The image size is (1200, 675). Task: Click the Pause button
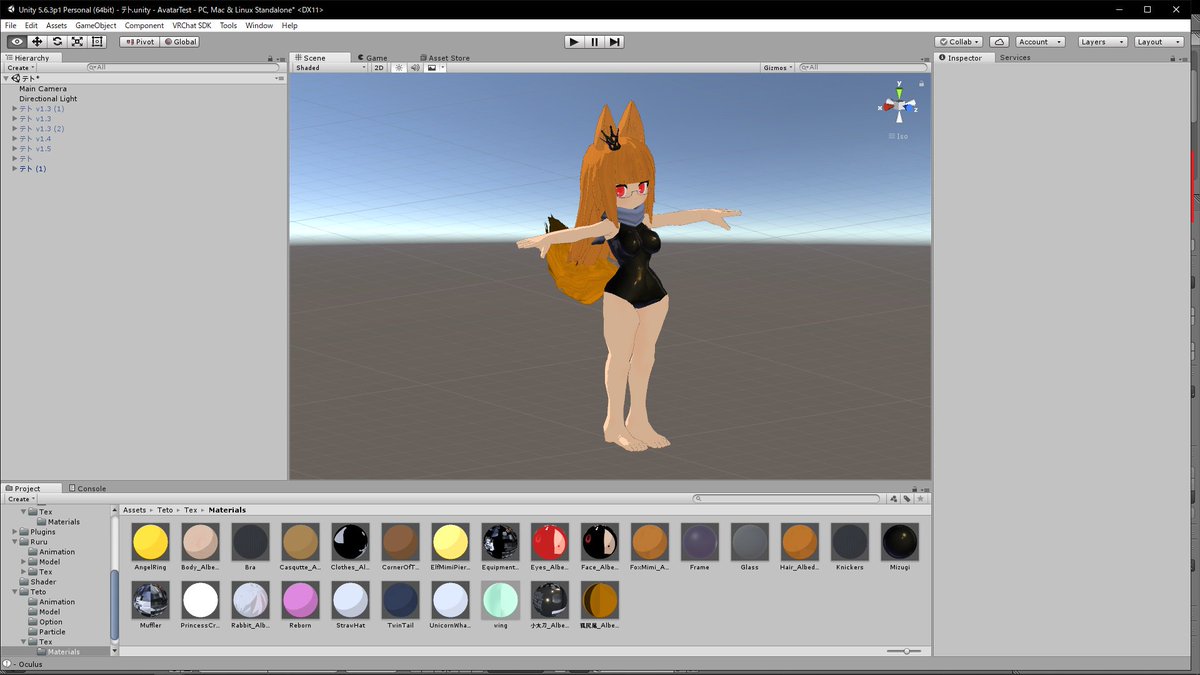(594, 42)
